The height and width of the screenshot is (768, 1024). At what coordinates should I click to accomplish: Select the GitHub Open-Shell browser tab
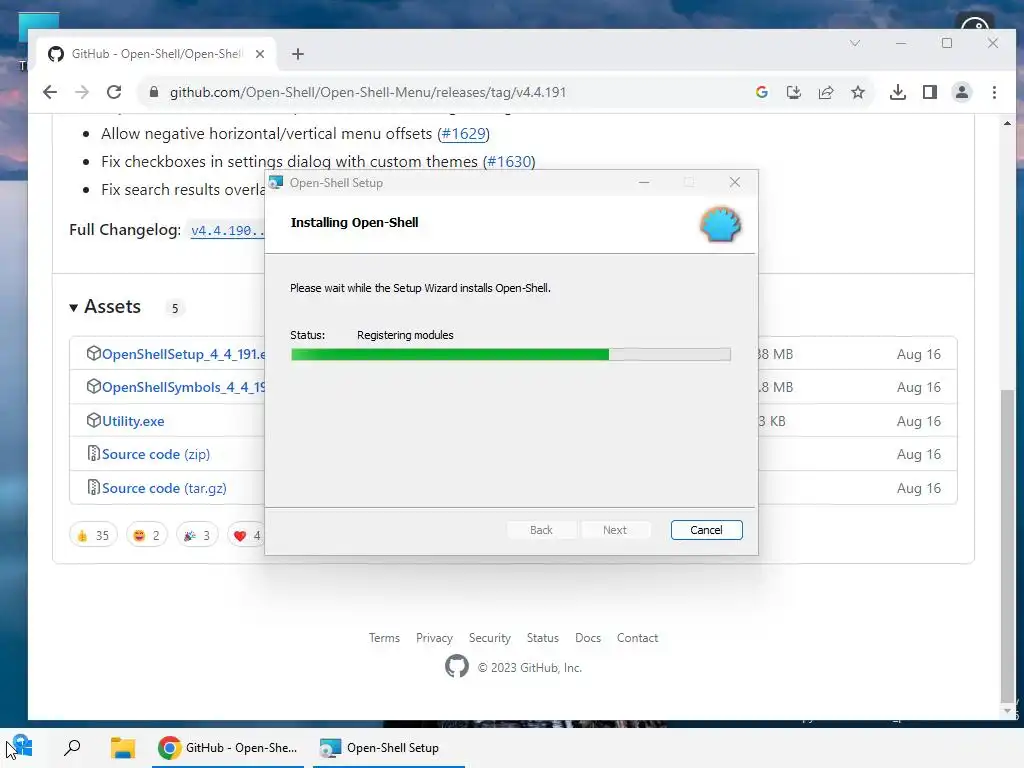157,54
